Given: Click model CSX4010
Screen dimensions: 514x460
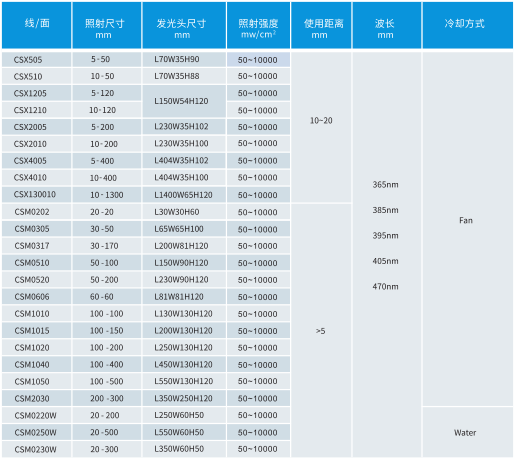Looking at the screenshot, I should click(x=36, y=178).
